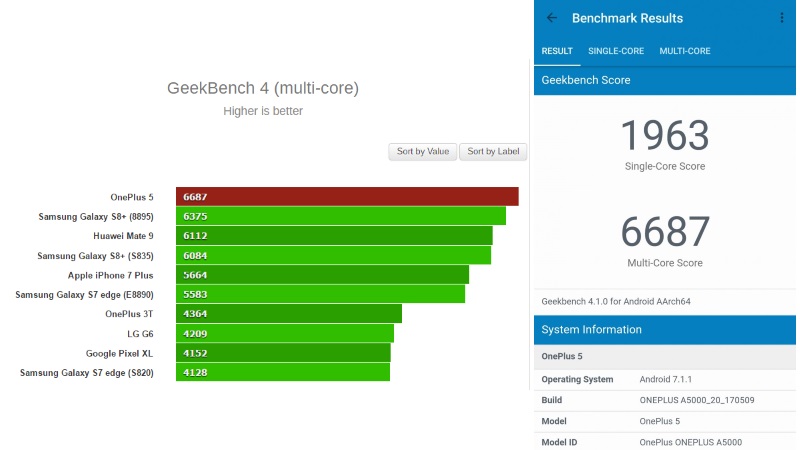Viewport: 800px width, 450px height.
Task: Click the 6687 multi-core score in results
Action: click(665, 231)
